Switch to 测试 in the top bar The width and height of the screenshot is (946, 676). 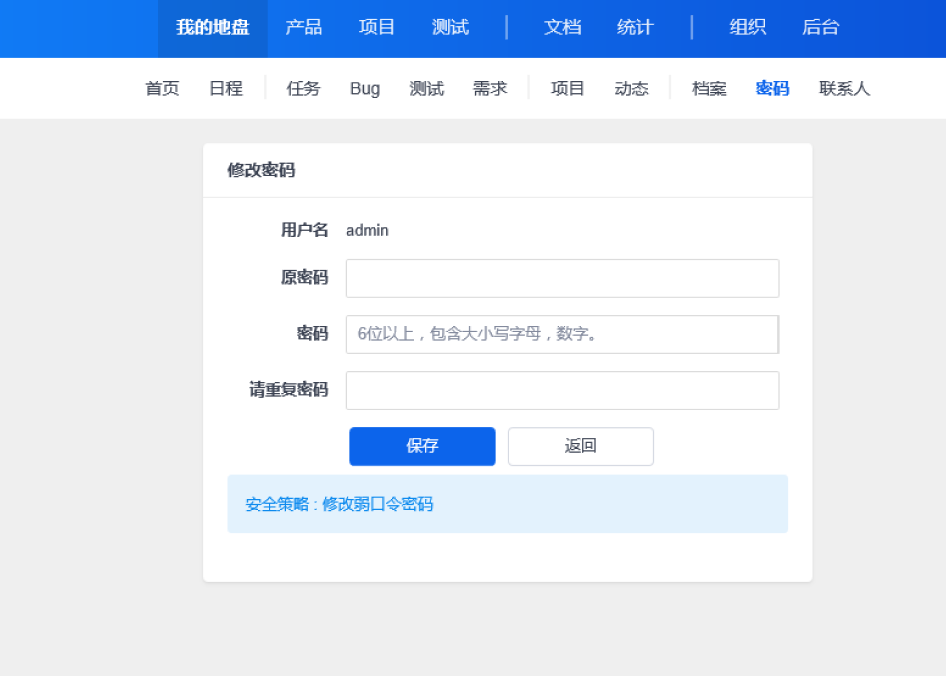(450, 28)
